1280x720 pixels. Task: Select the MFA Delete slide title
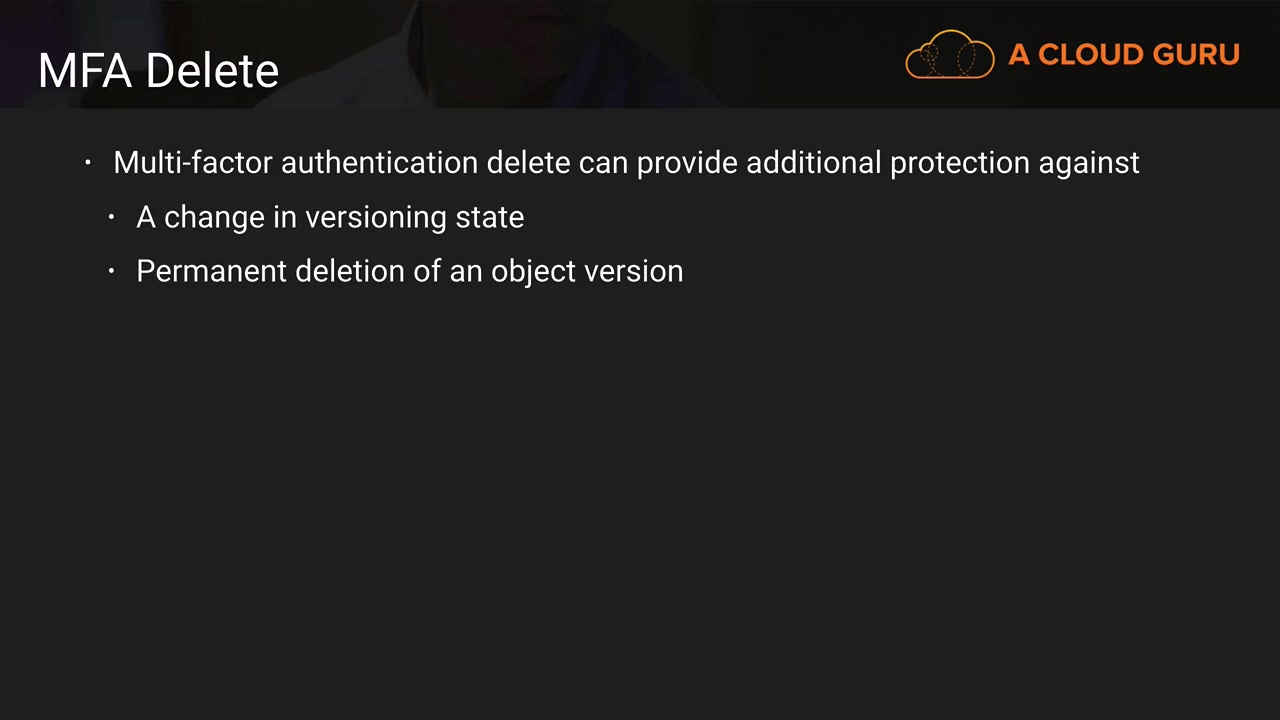(158, 71)
